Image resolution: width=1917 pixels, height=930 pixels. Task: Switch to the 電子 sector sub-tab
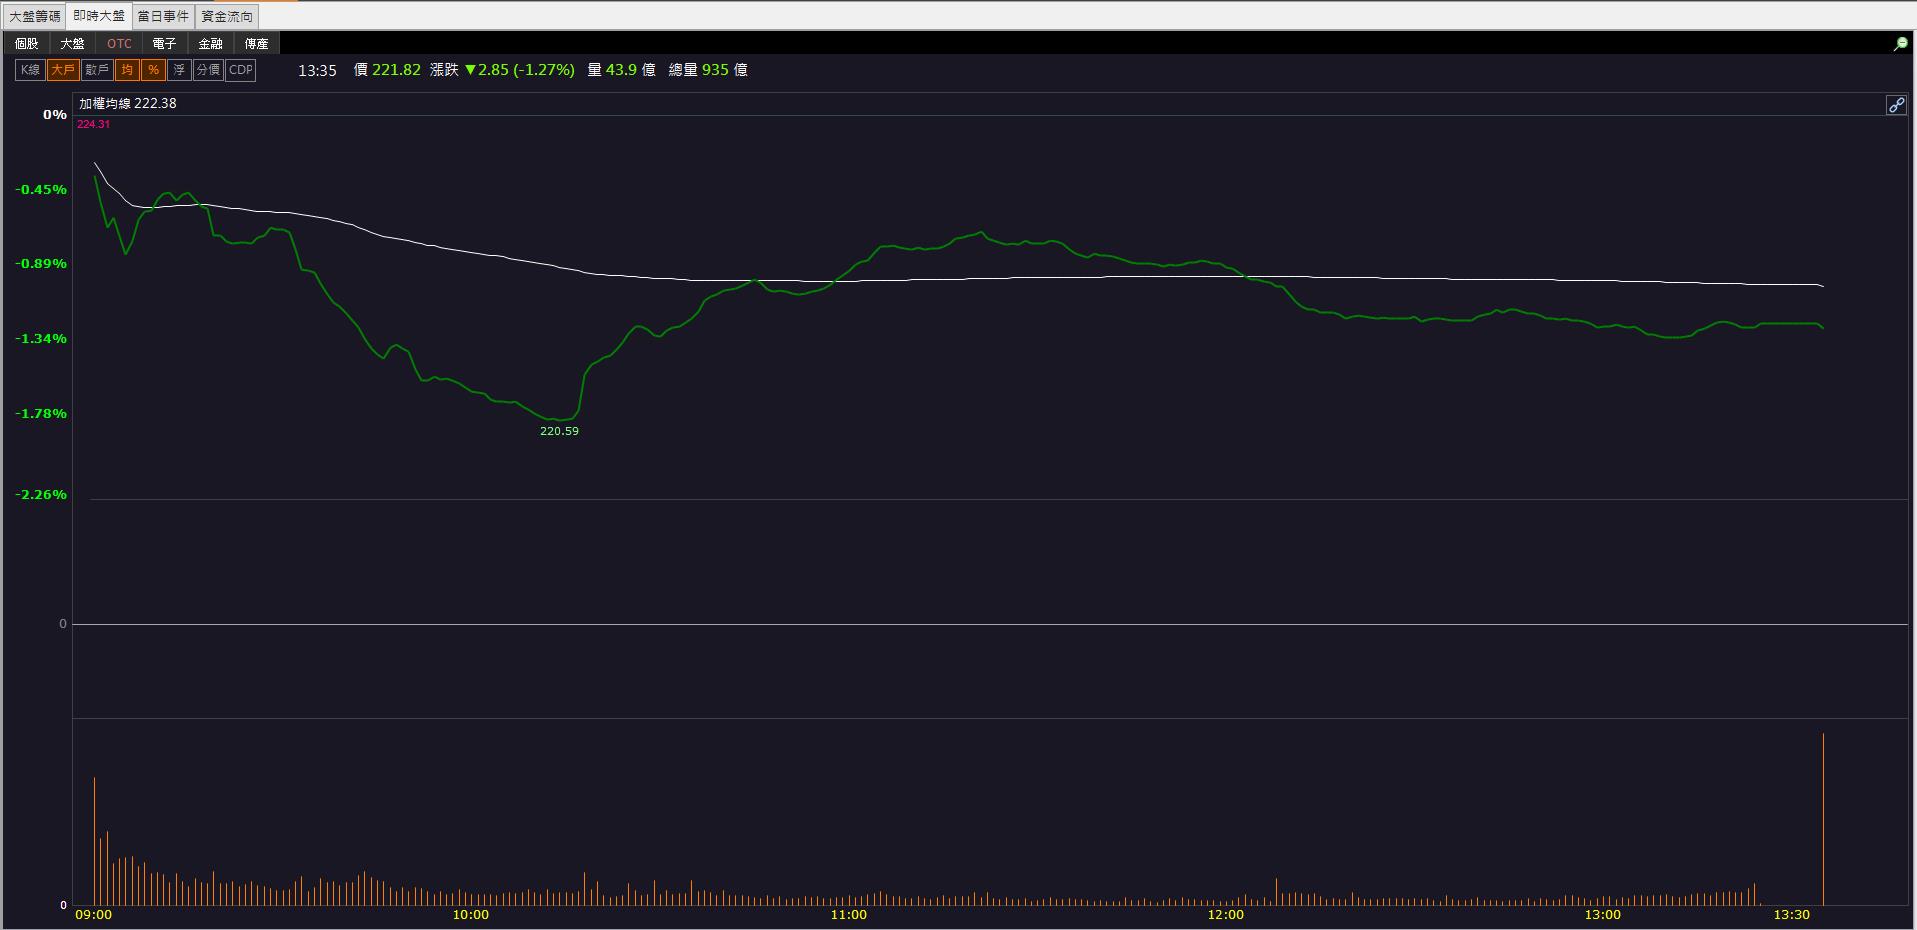165,44
